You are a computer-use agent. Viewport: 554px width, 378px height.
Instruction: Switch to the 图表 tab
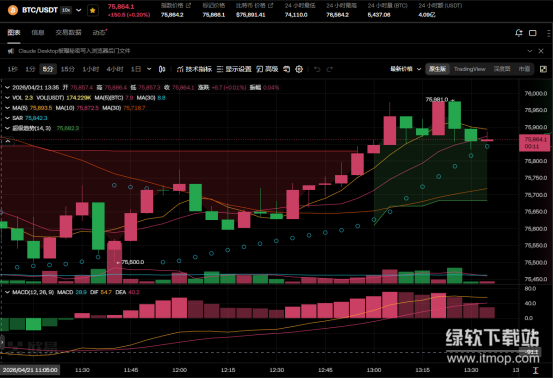14,33
